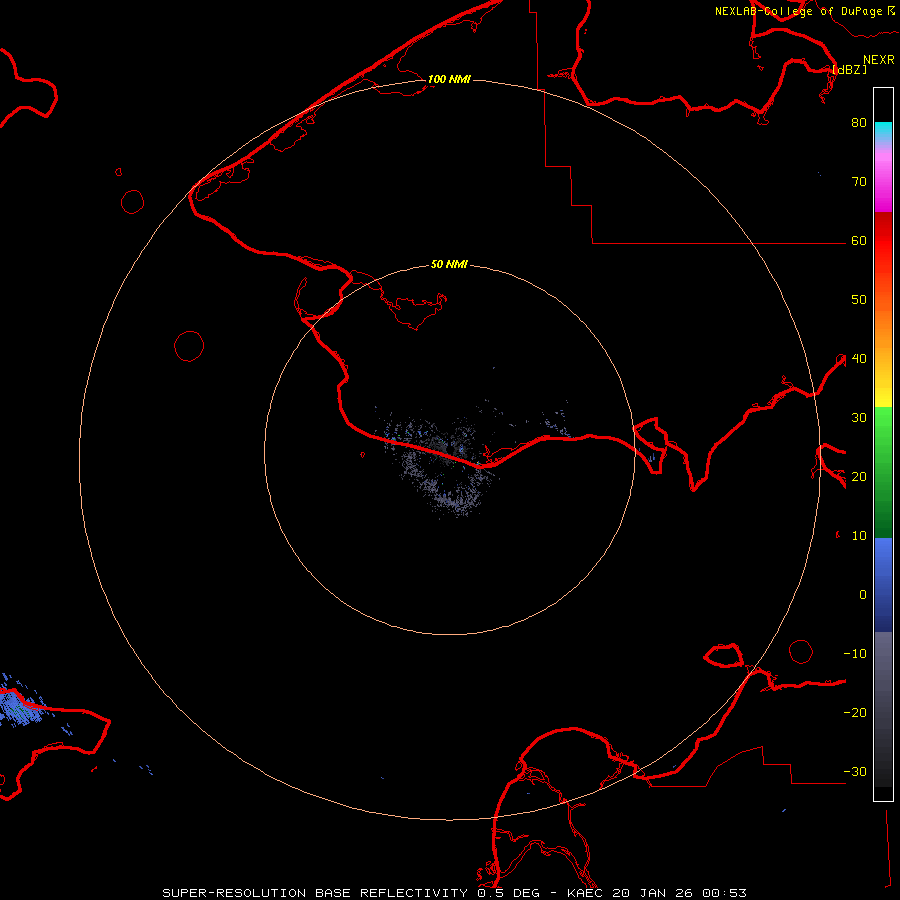Screen dimensions: 900x900
Task: Click the Super-Resolution Base Reflectivity footer caption
Action: [454, 893]
